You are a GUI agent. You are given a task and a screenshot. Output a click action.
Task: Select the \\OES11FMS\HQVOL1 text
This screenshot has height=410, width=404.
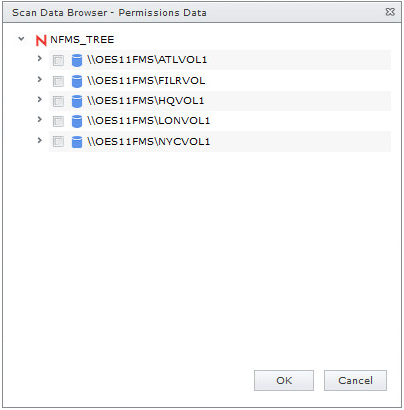[x=146, y=100]
